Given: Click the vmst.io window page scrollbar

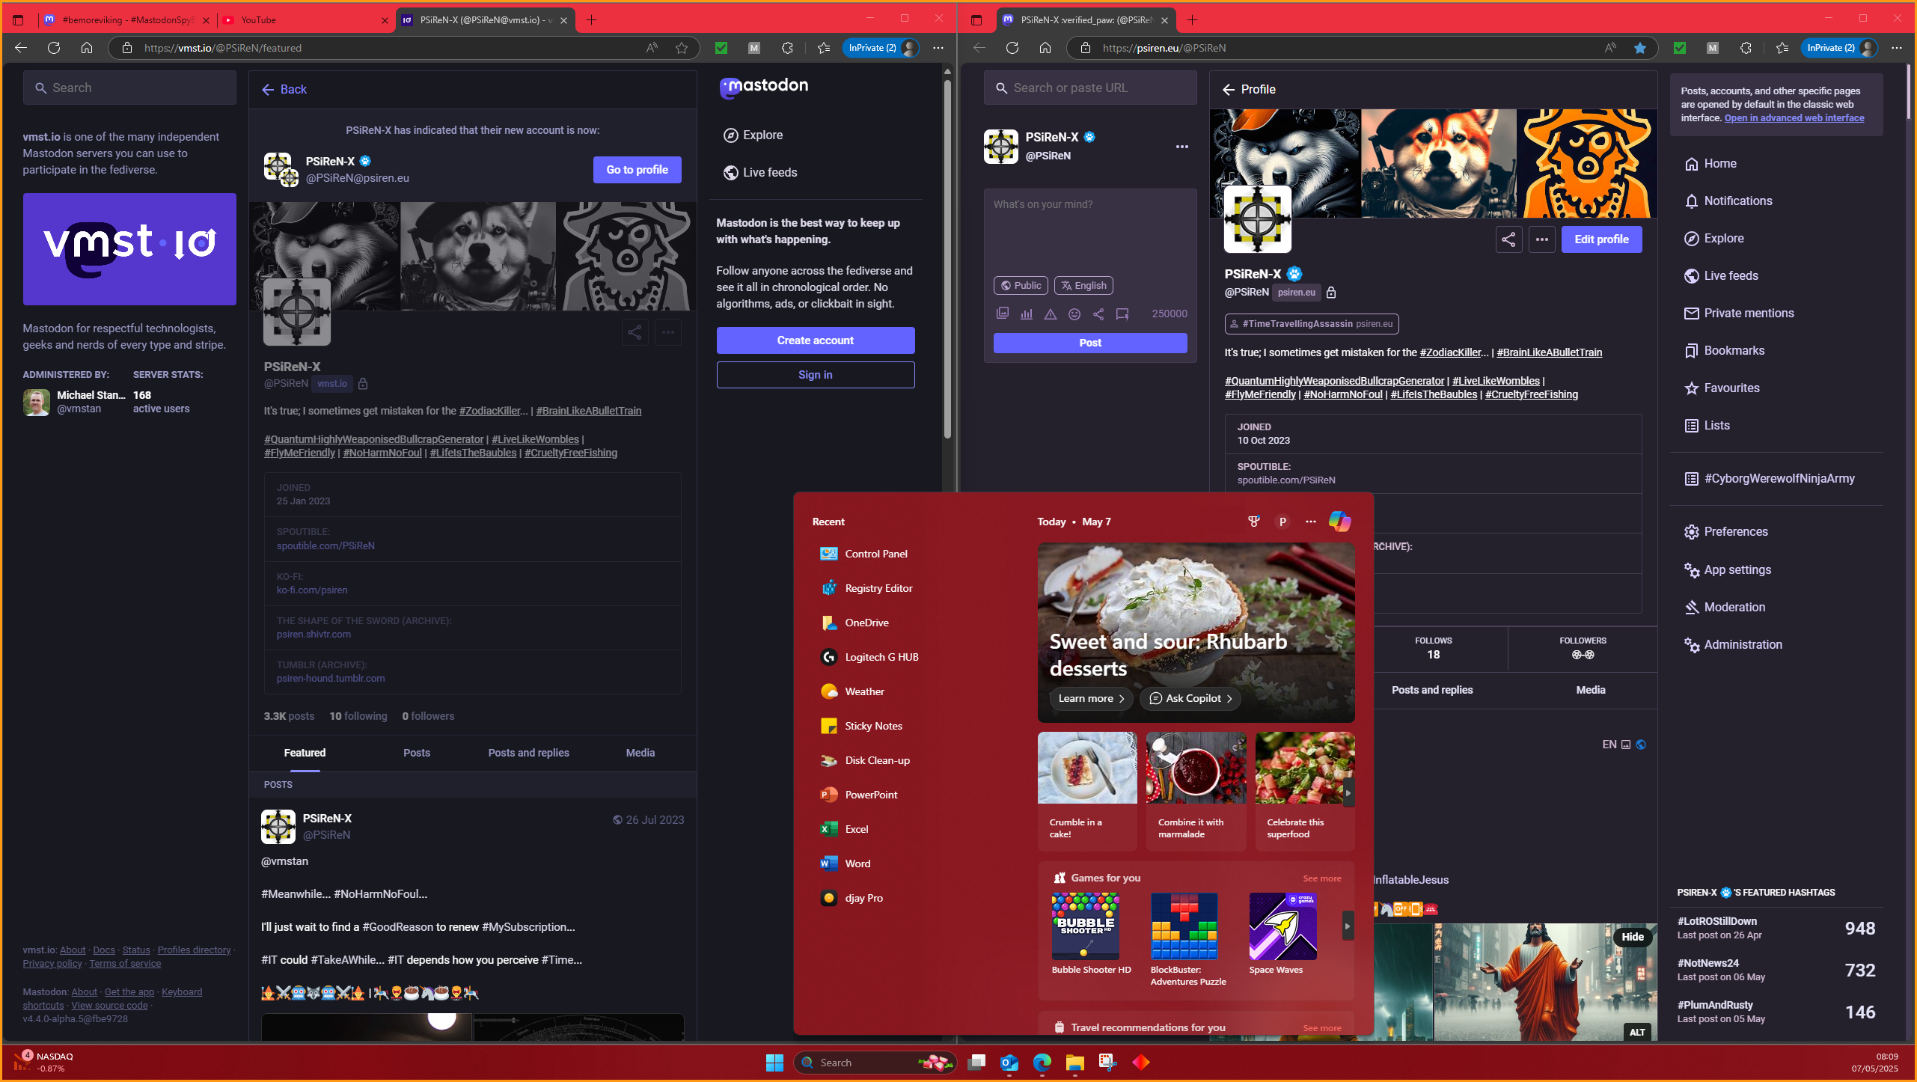Looking at the screenshot, I should pyautogui.click(x=947, y=260).
